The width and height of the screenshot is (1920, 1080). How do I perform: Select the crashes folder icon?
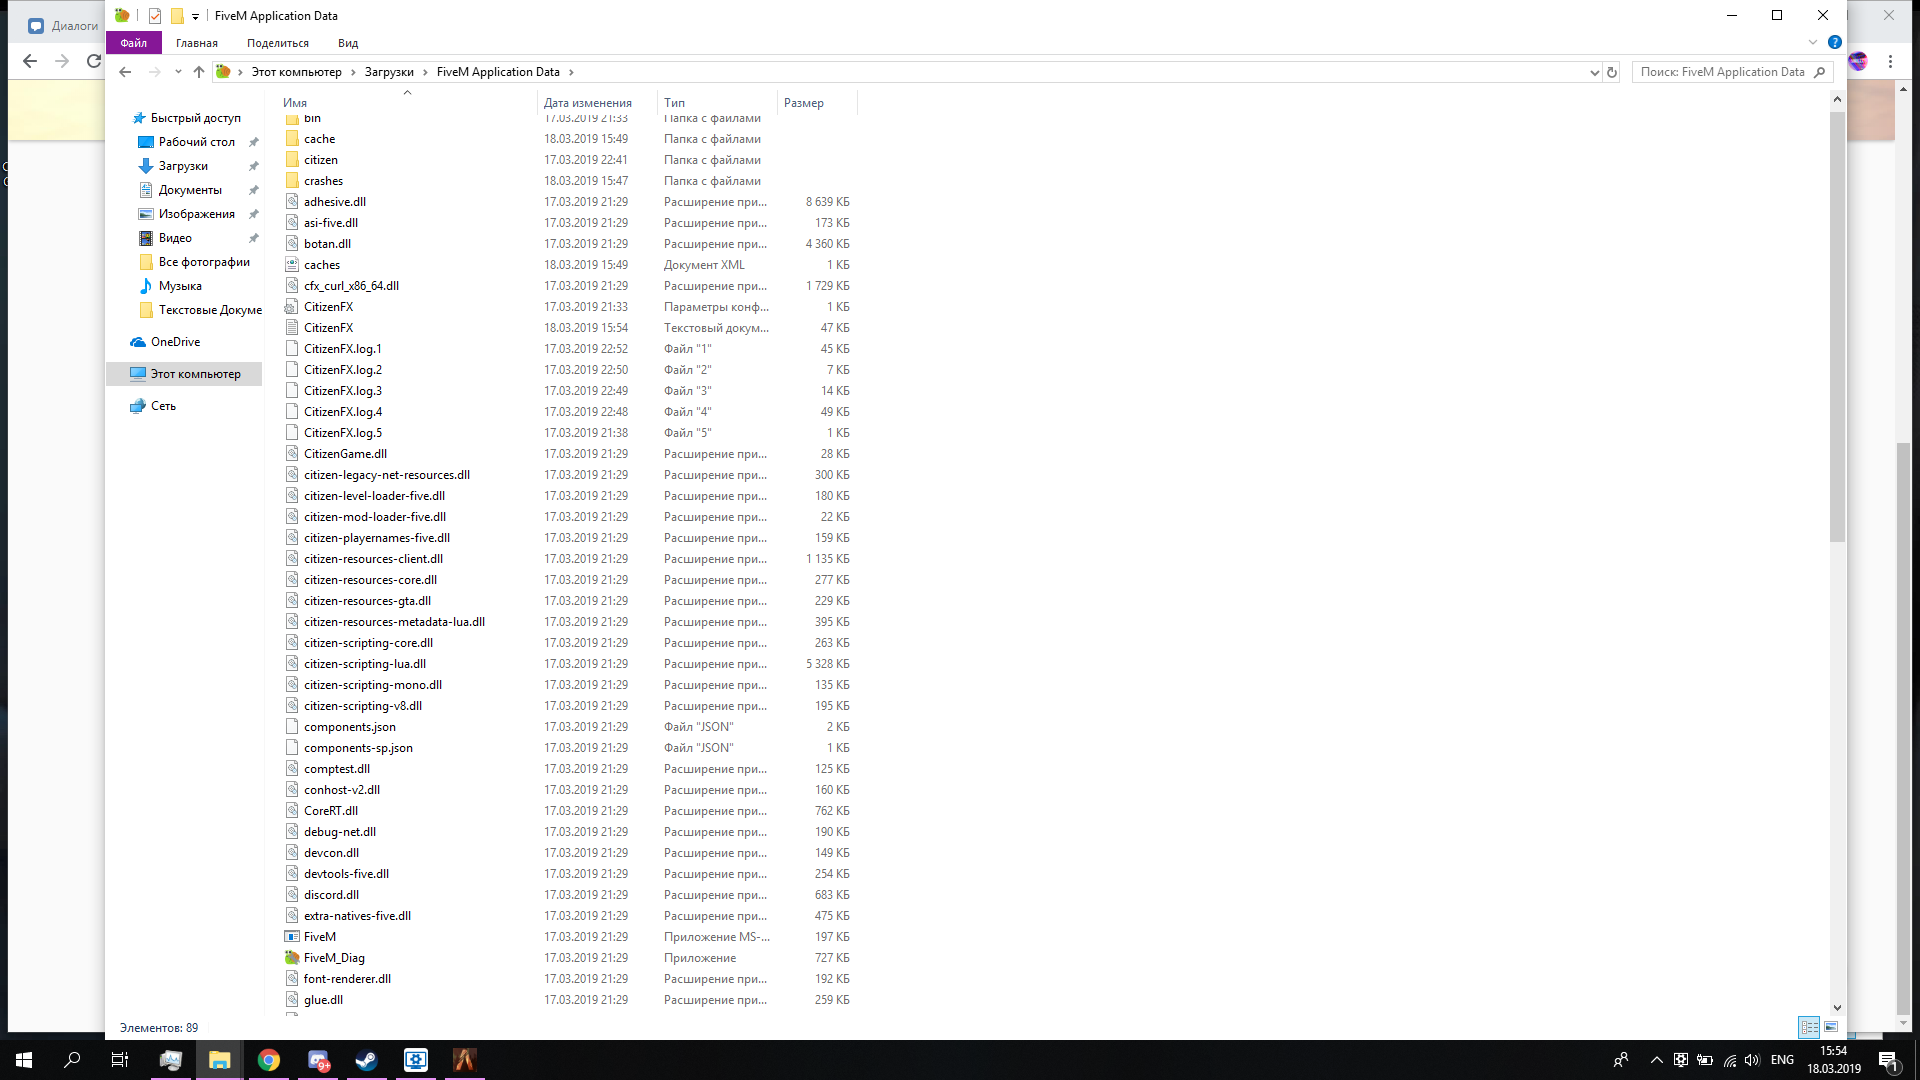click(x=292, y=181)
